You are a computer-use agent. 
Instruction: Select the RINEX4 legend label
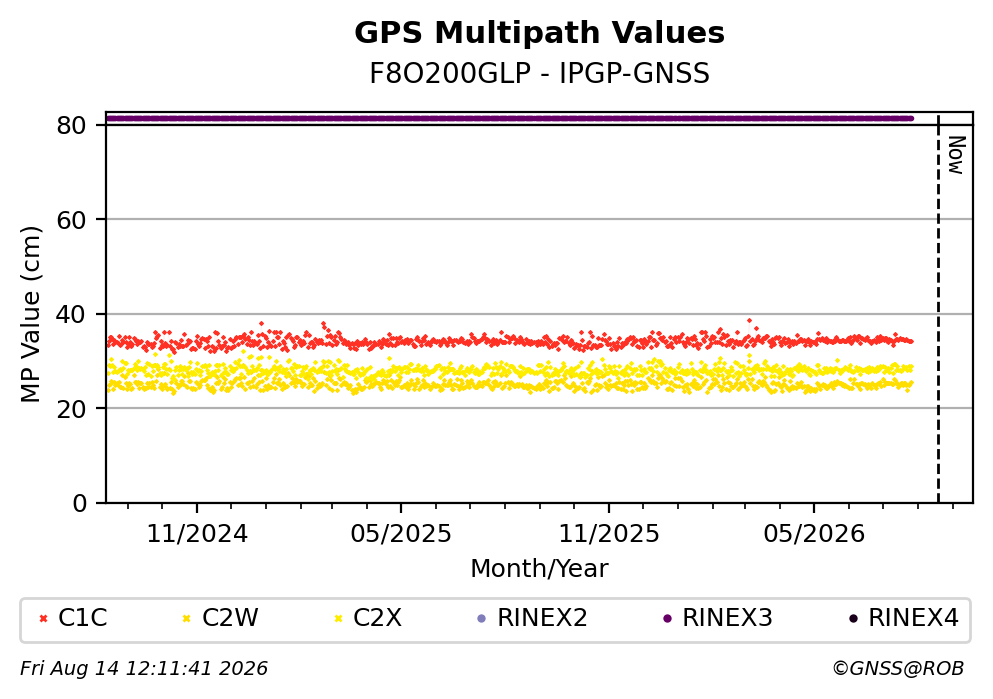[x=913, y=618]
